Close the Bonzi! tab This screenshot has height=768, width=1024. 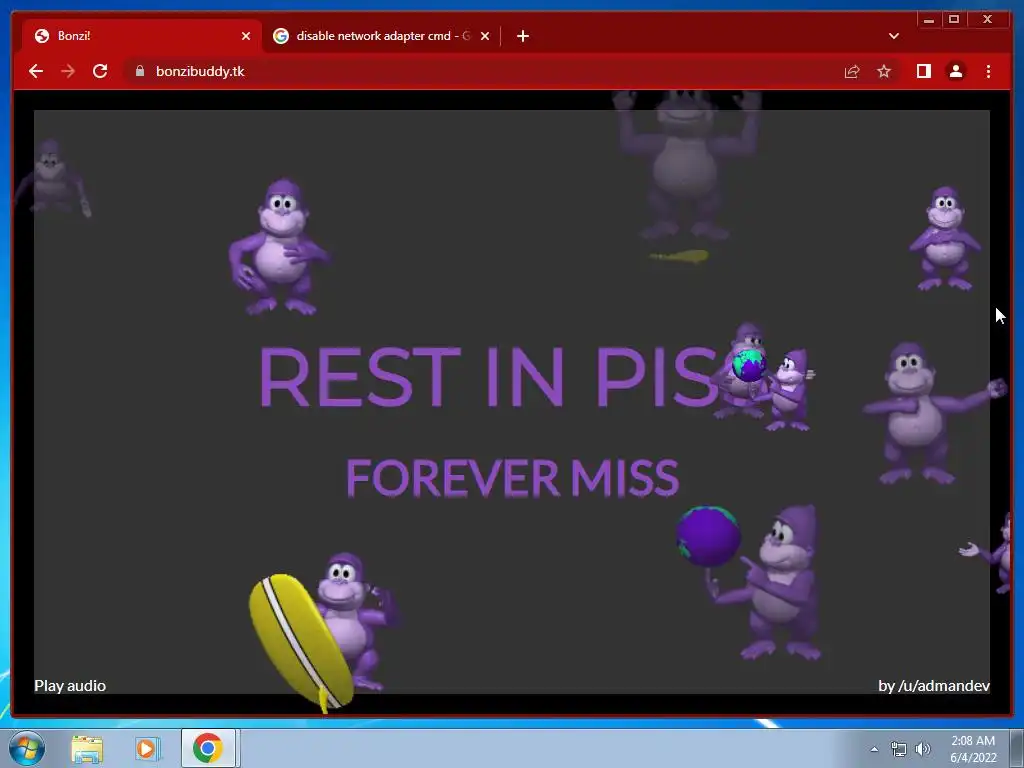coord(246,36)
